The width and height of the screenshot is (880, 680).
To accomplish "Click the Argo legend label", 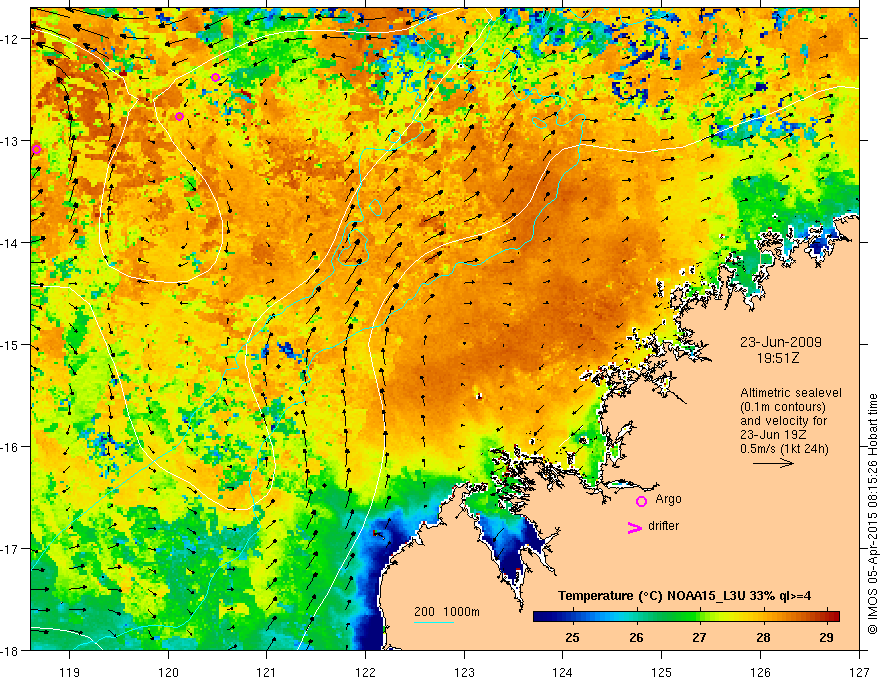I will click(x=668, y=499).
